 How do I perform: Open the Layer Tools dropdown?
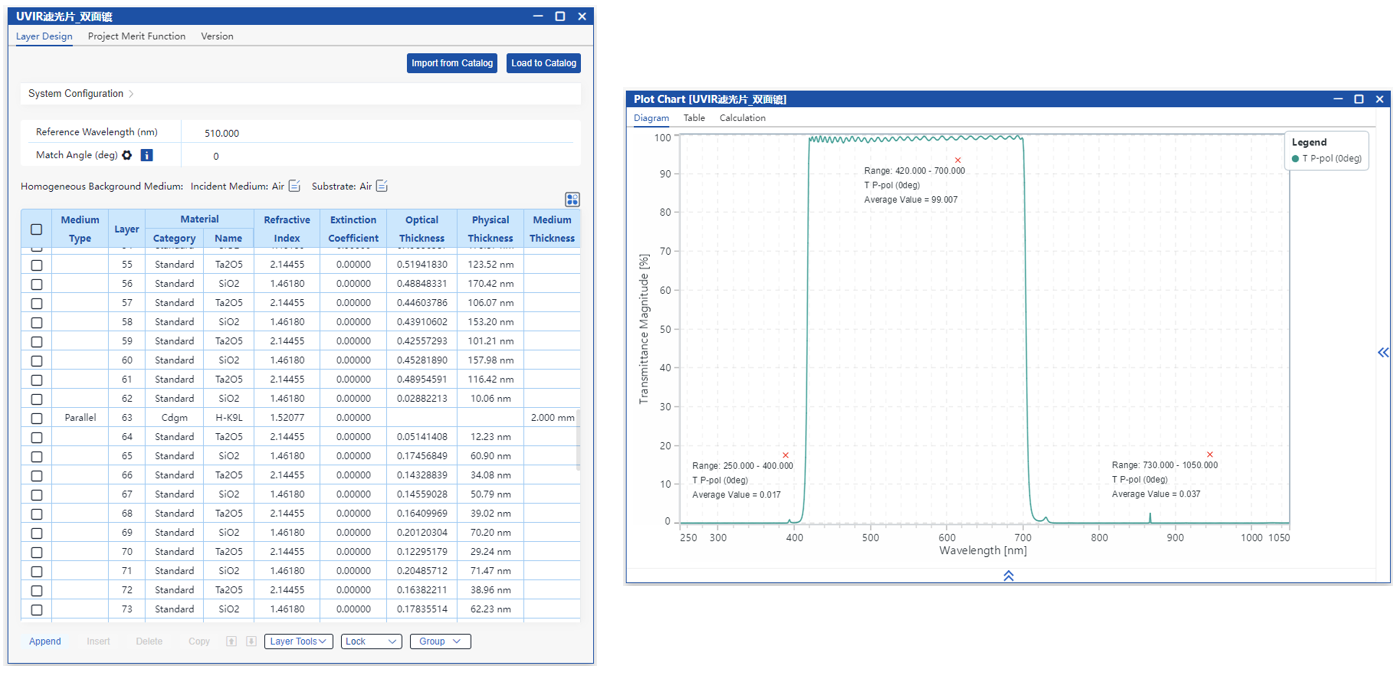(x=299, y=642)
